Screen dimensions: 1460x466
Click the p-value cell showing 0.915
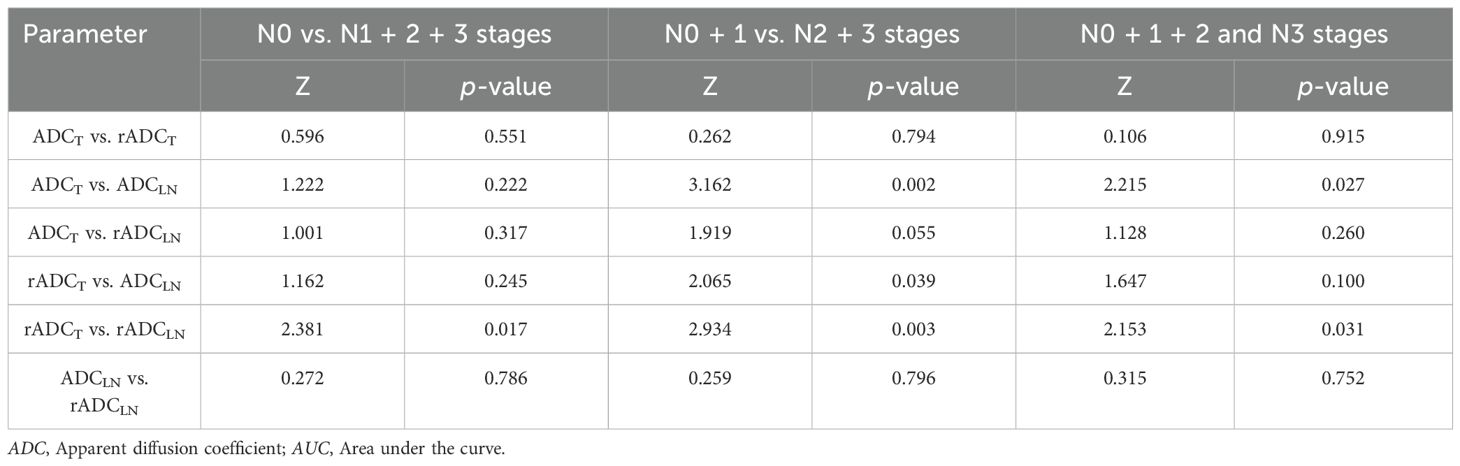coord(1342,136)
